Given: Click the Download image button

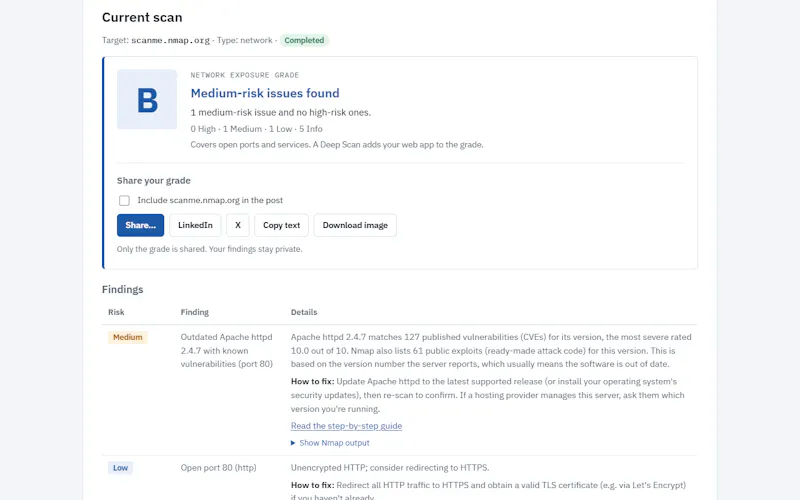Looking at the screenshot, I should pyautogui.click(x=355, y=225).
